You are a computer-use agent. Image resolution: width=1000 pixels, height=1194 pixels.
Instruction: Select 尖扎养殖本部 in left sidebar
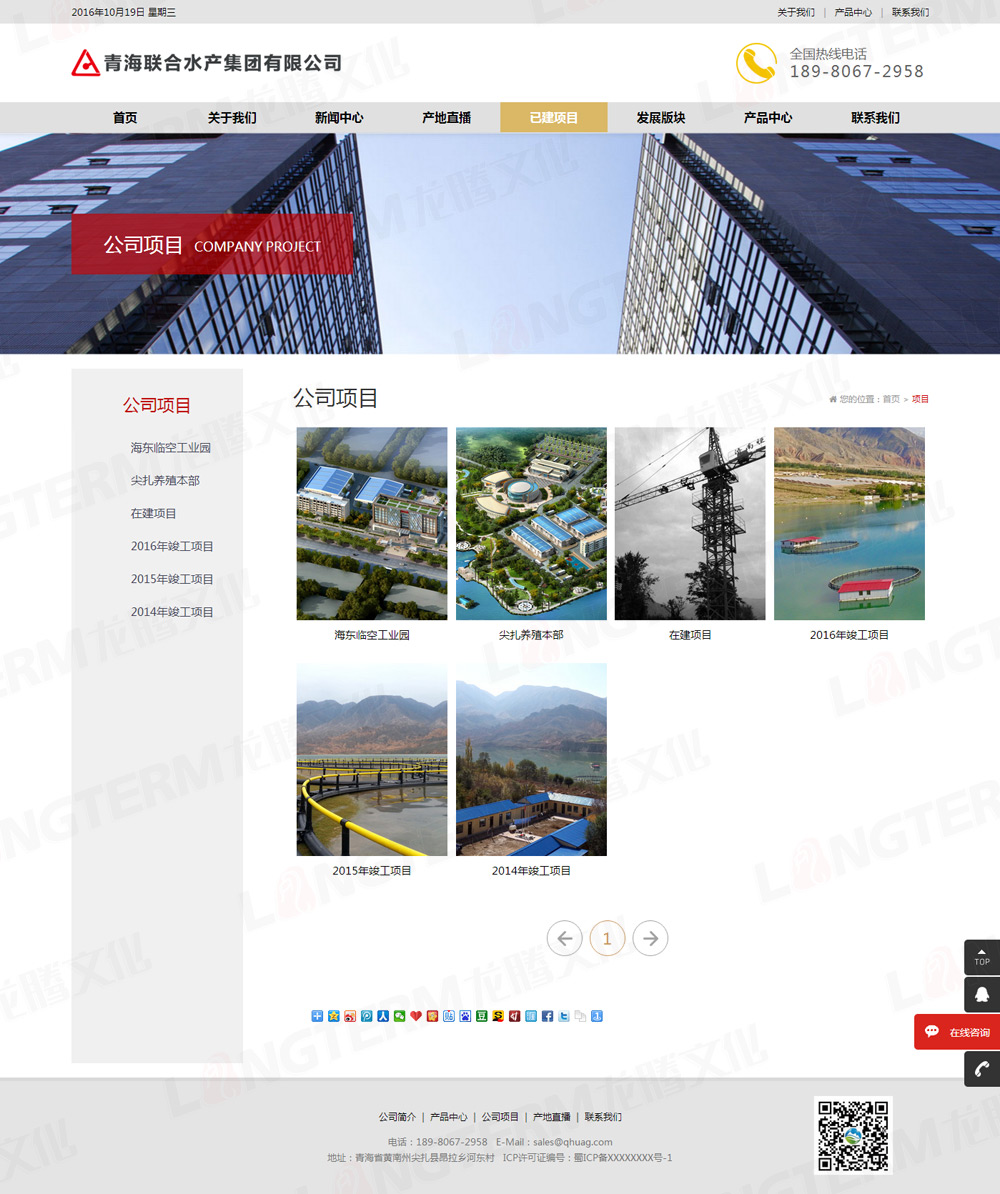click(165, 481)
